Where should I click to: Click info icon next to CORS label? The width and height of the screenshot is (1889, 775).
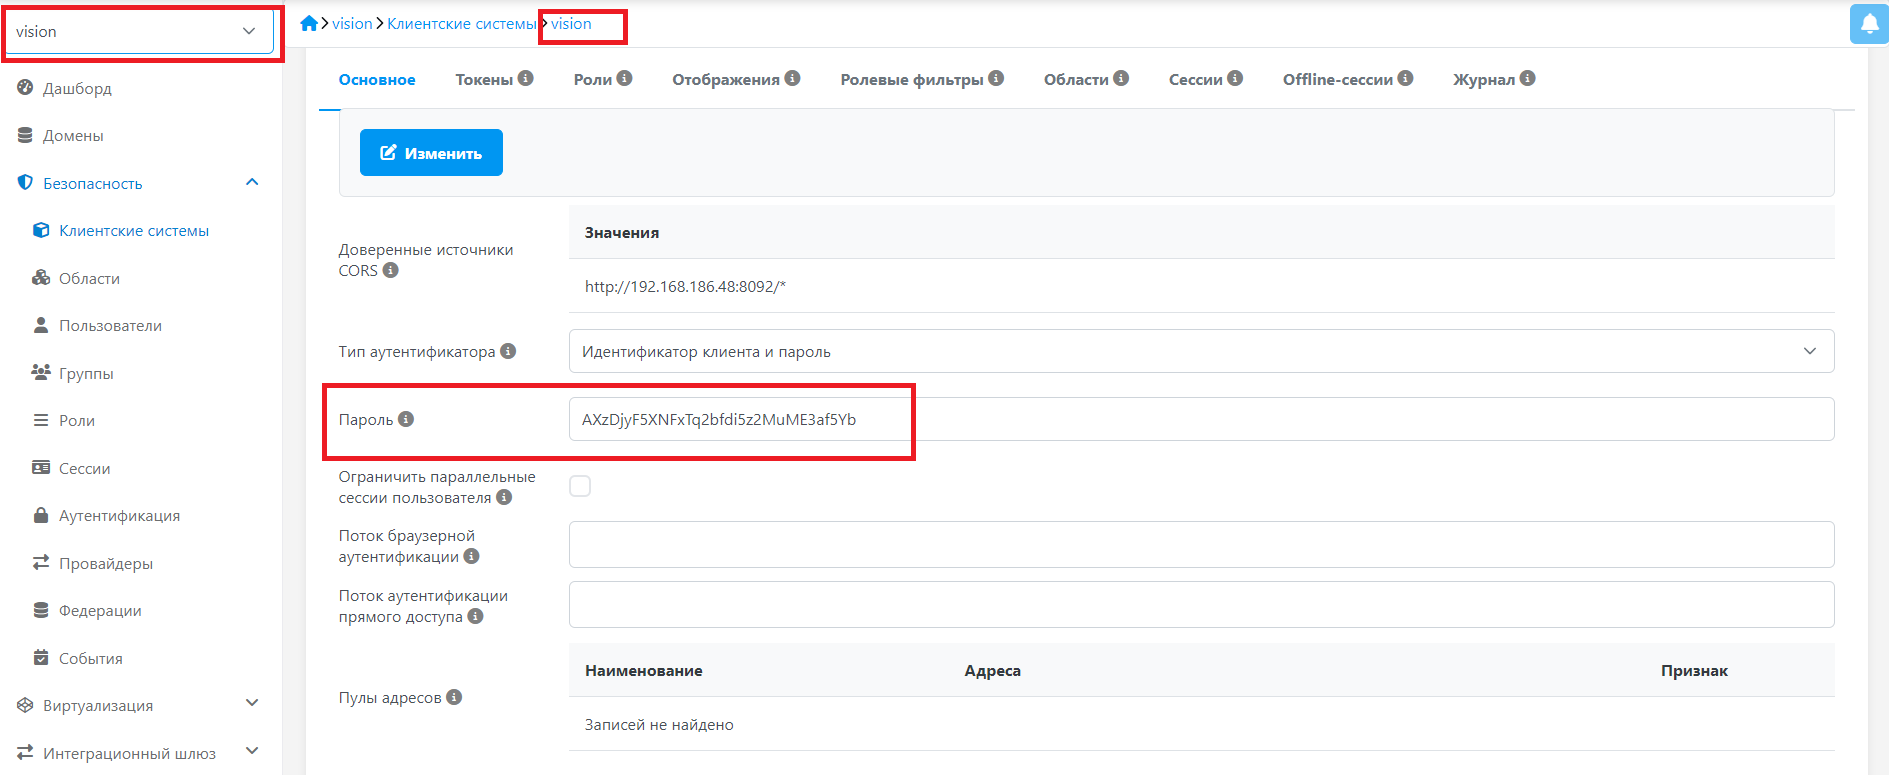point(391,270)
